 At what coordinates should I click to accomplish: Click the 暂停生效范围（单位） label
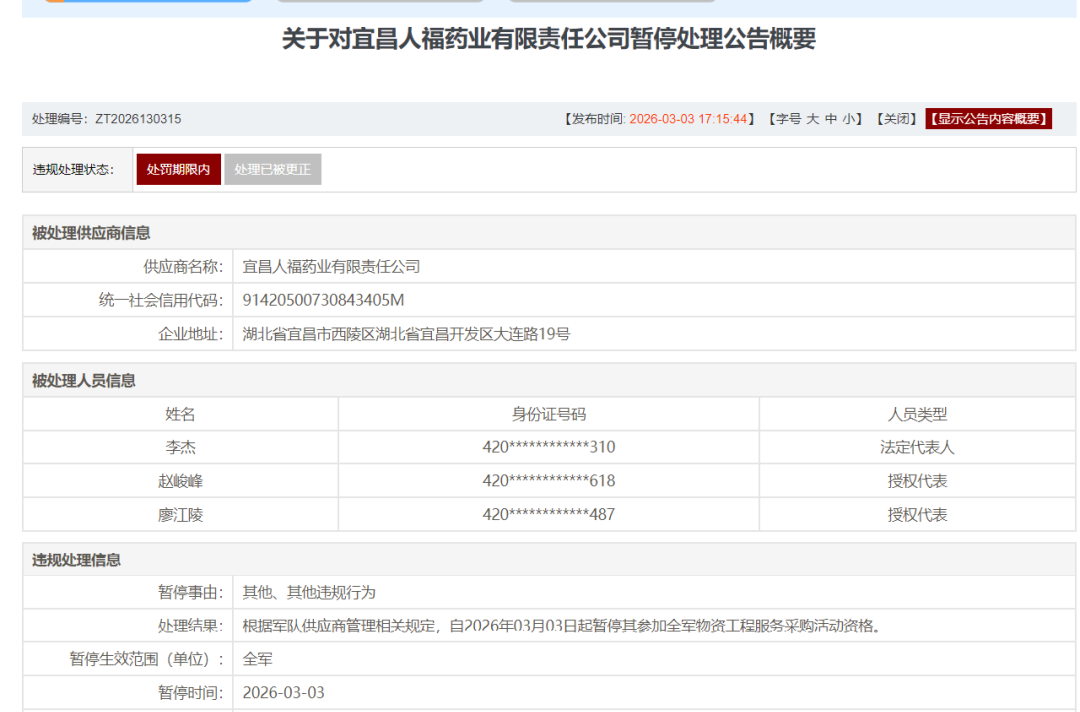tap(147, 659)
